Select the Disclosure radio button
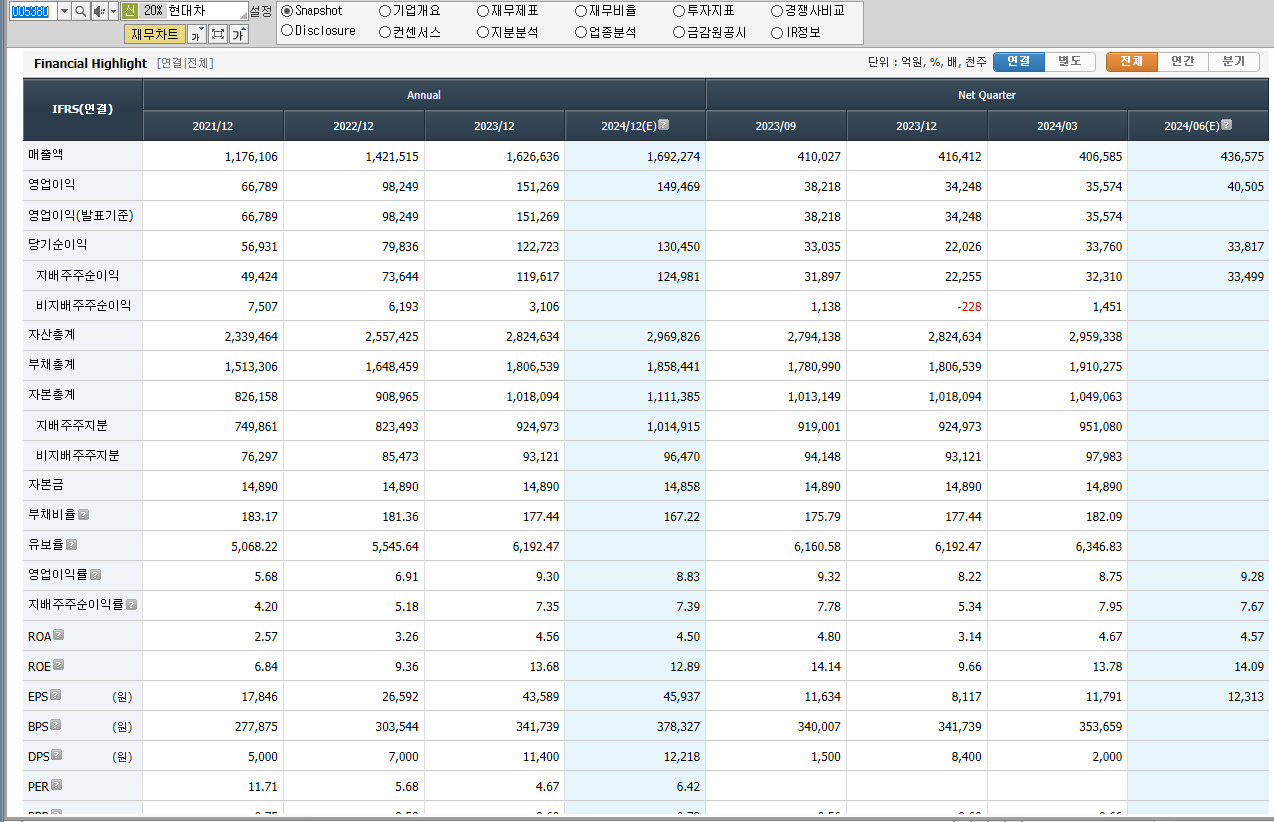The width and height of the screenshot is (1274, 822). pos(287,31)
